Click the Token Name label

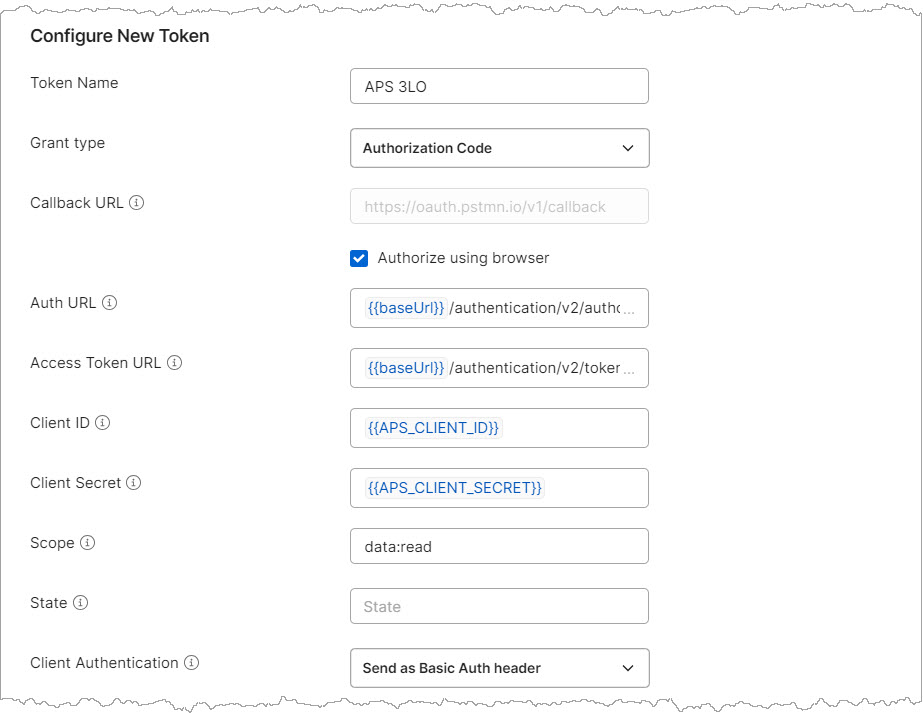74,83
